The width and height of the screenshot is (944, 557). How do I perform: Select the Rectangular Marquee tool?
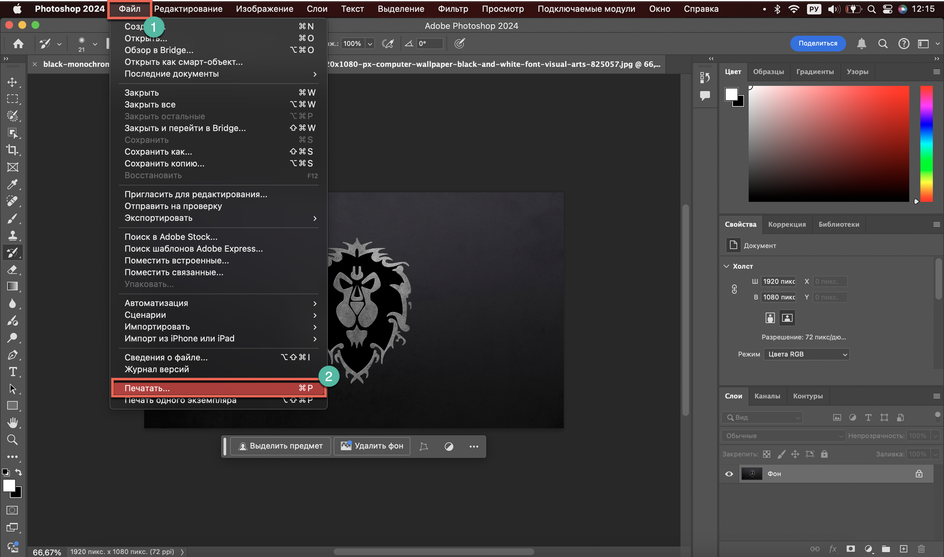12,99
